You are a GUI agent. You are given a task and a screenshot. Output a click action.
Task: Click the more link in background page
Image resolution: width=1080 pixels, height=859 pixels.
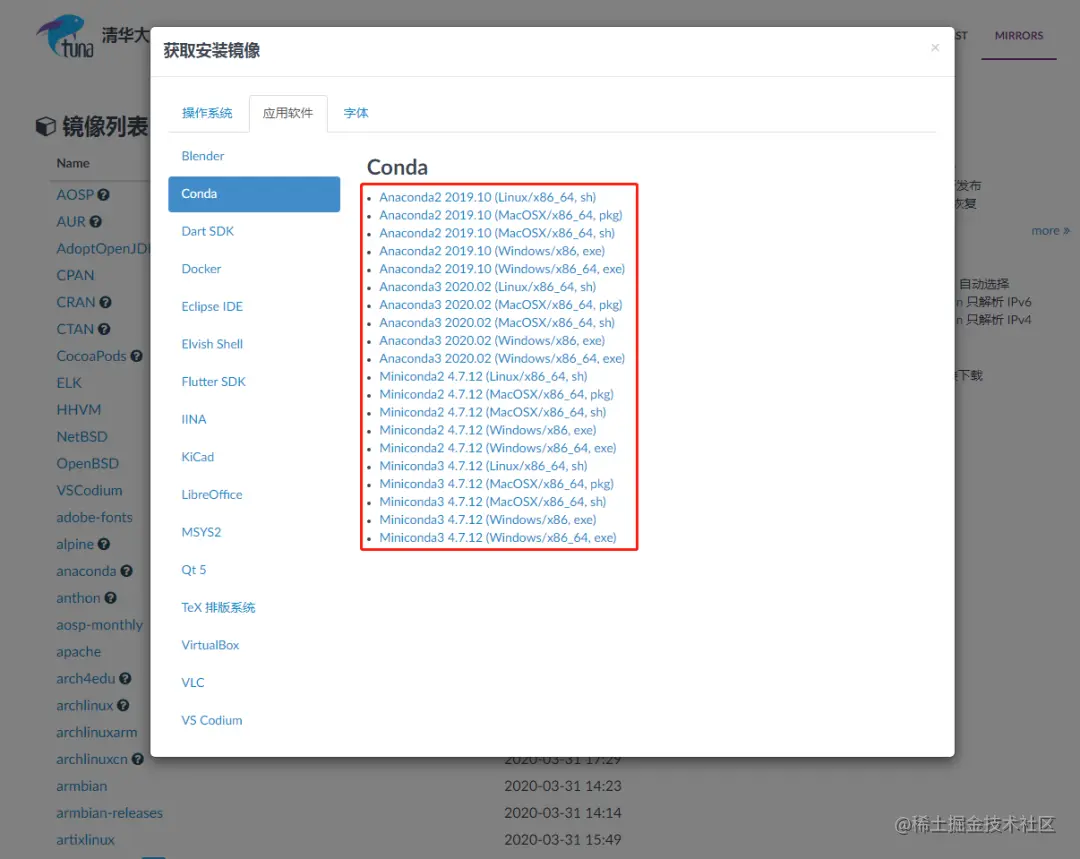tap(1050, 231)
